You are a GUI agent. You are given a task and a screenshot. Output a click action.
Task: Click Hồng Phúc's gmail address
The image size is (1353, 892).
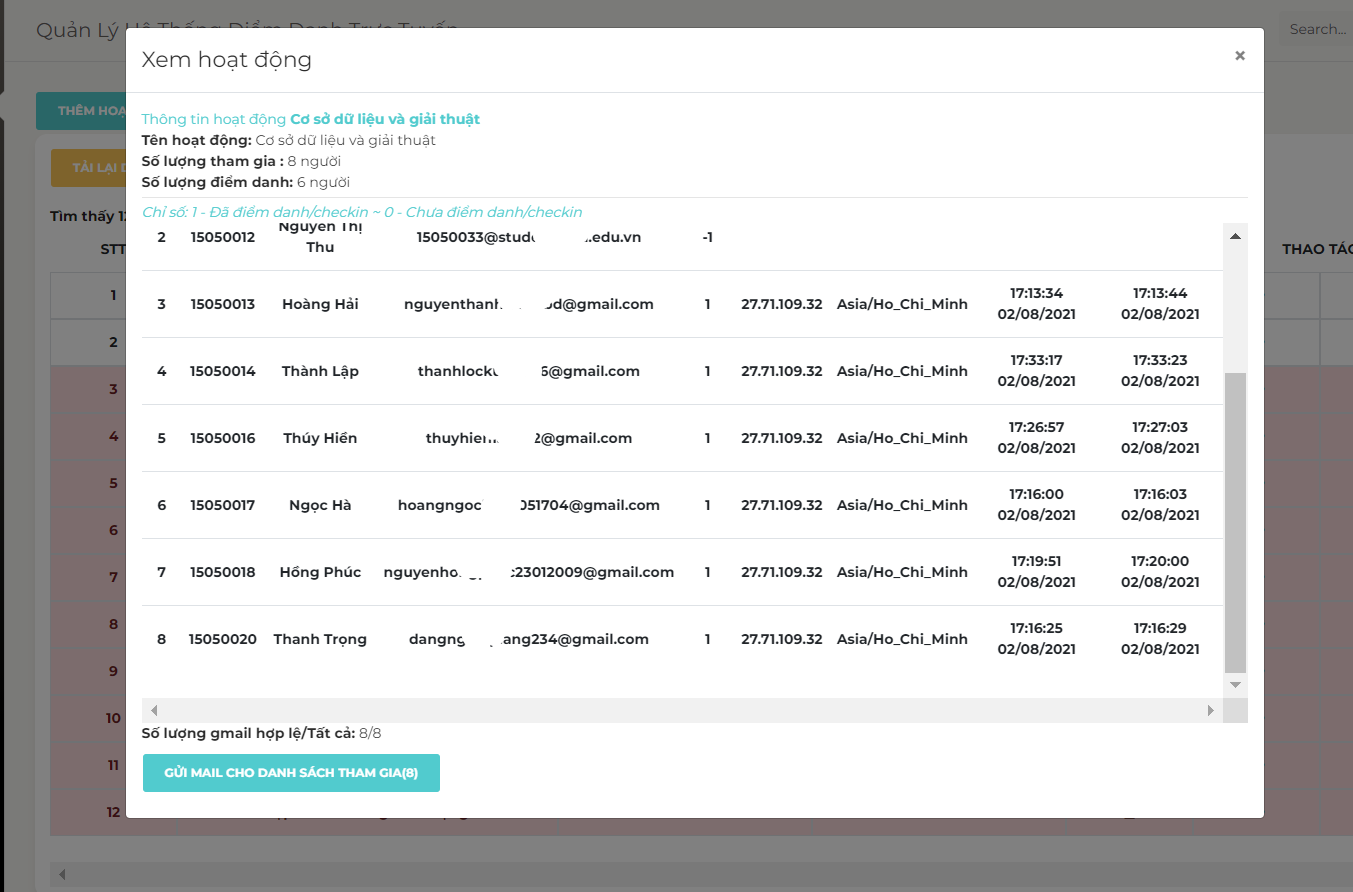(x=529, y=572)
